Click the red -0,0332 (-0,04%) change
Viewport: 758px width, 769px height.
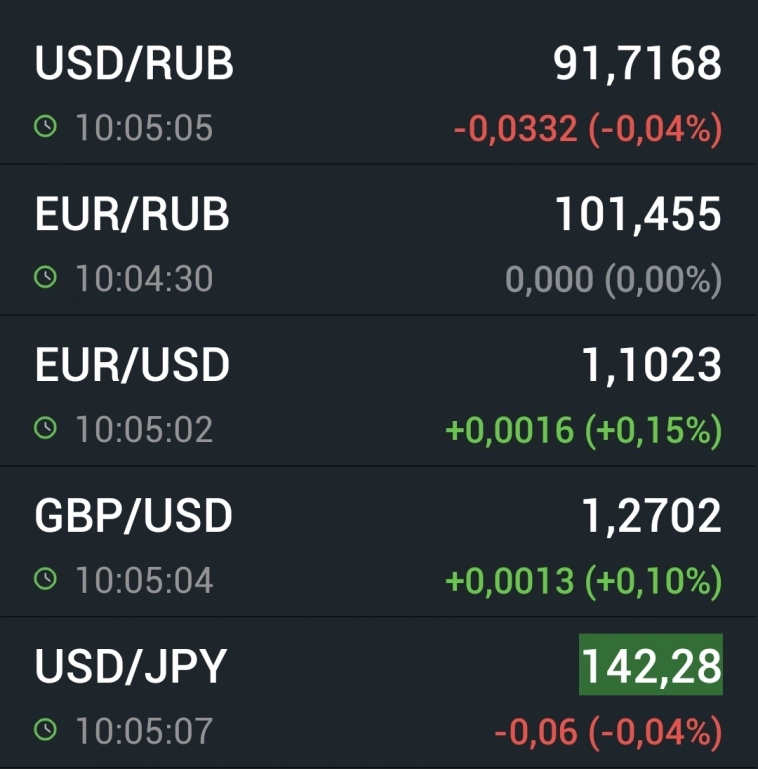click(x=587, y=129)
